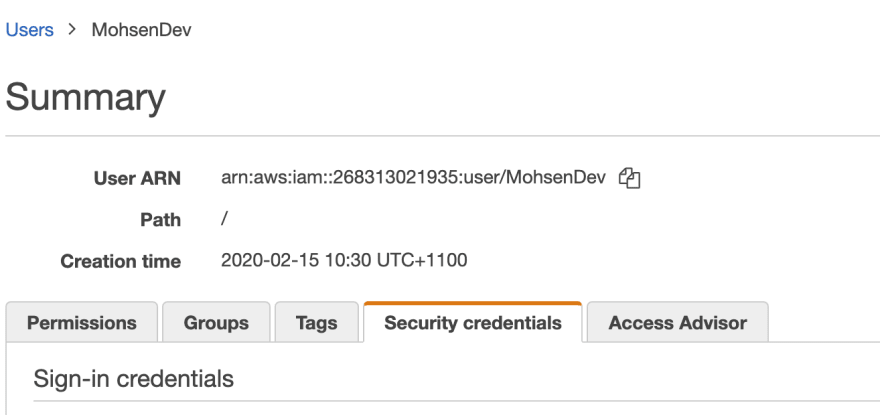Click the breadcrumb chevron separator after Users
The width and height of the screenshot is (880, 415).
click(x=72, y=29)
